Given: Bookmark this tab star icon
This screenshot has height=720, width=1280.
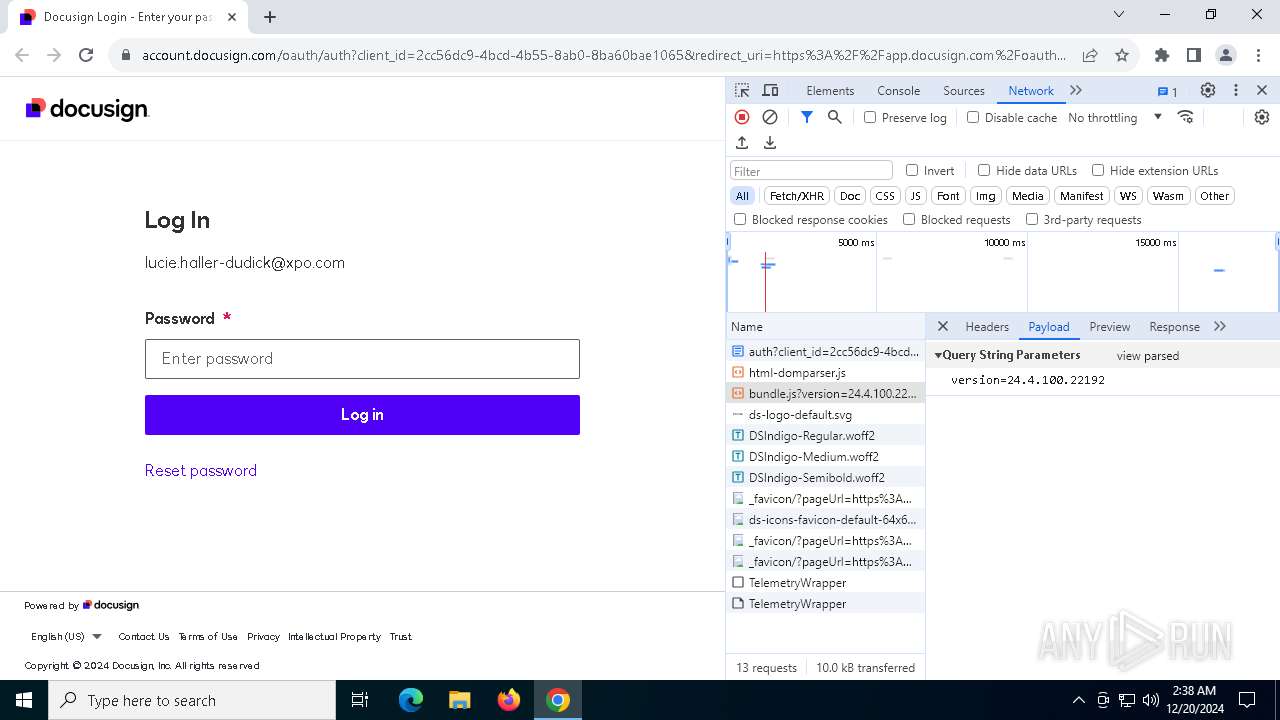Looking at the screenshot, I should pos(1122,56).
